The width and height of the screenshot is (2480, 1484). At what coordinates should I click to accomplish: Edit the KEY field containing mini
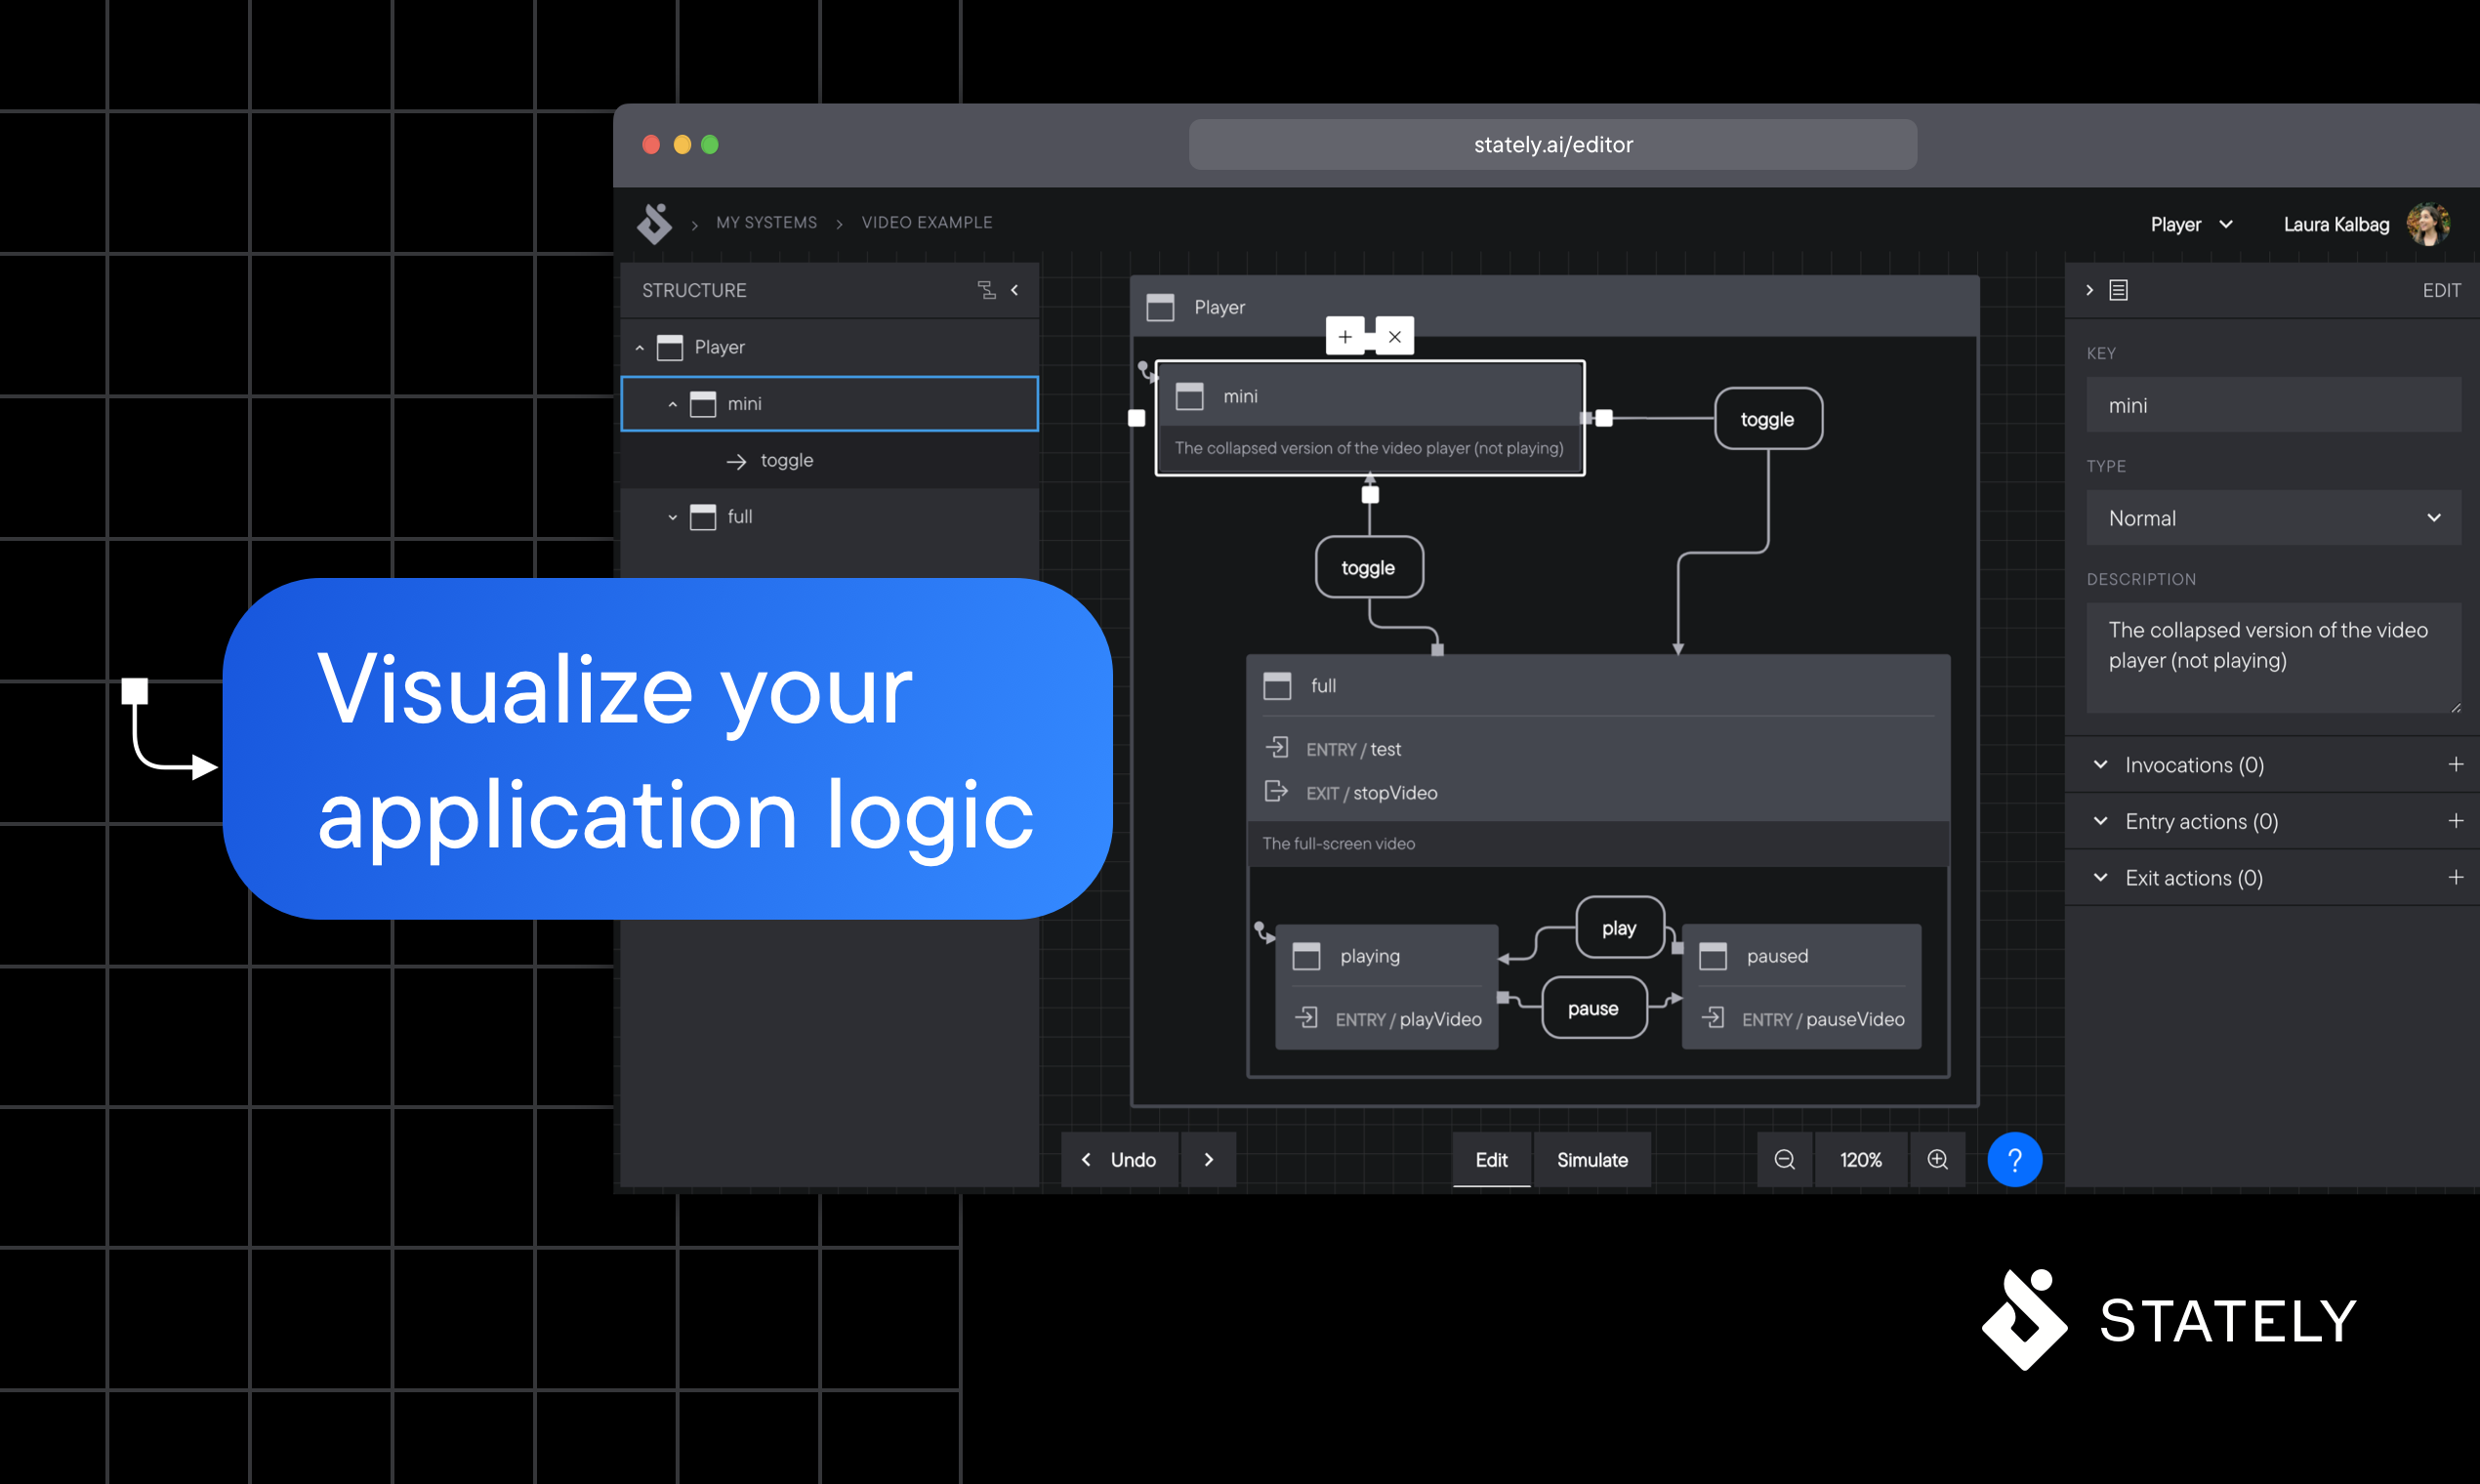[2273, 405]
